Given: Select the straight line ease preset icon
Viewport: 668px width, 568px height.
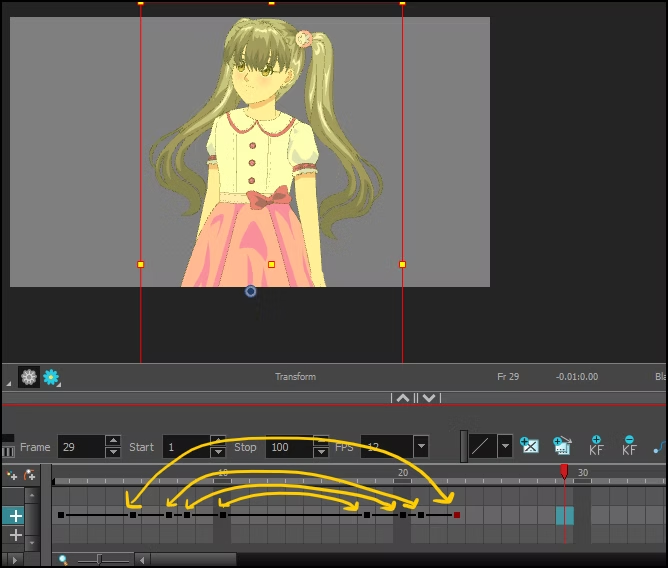Looking at the screenshot, I should (x=482, y=446).
